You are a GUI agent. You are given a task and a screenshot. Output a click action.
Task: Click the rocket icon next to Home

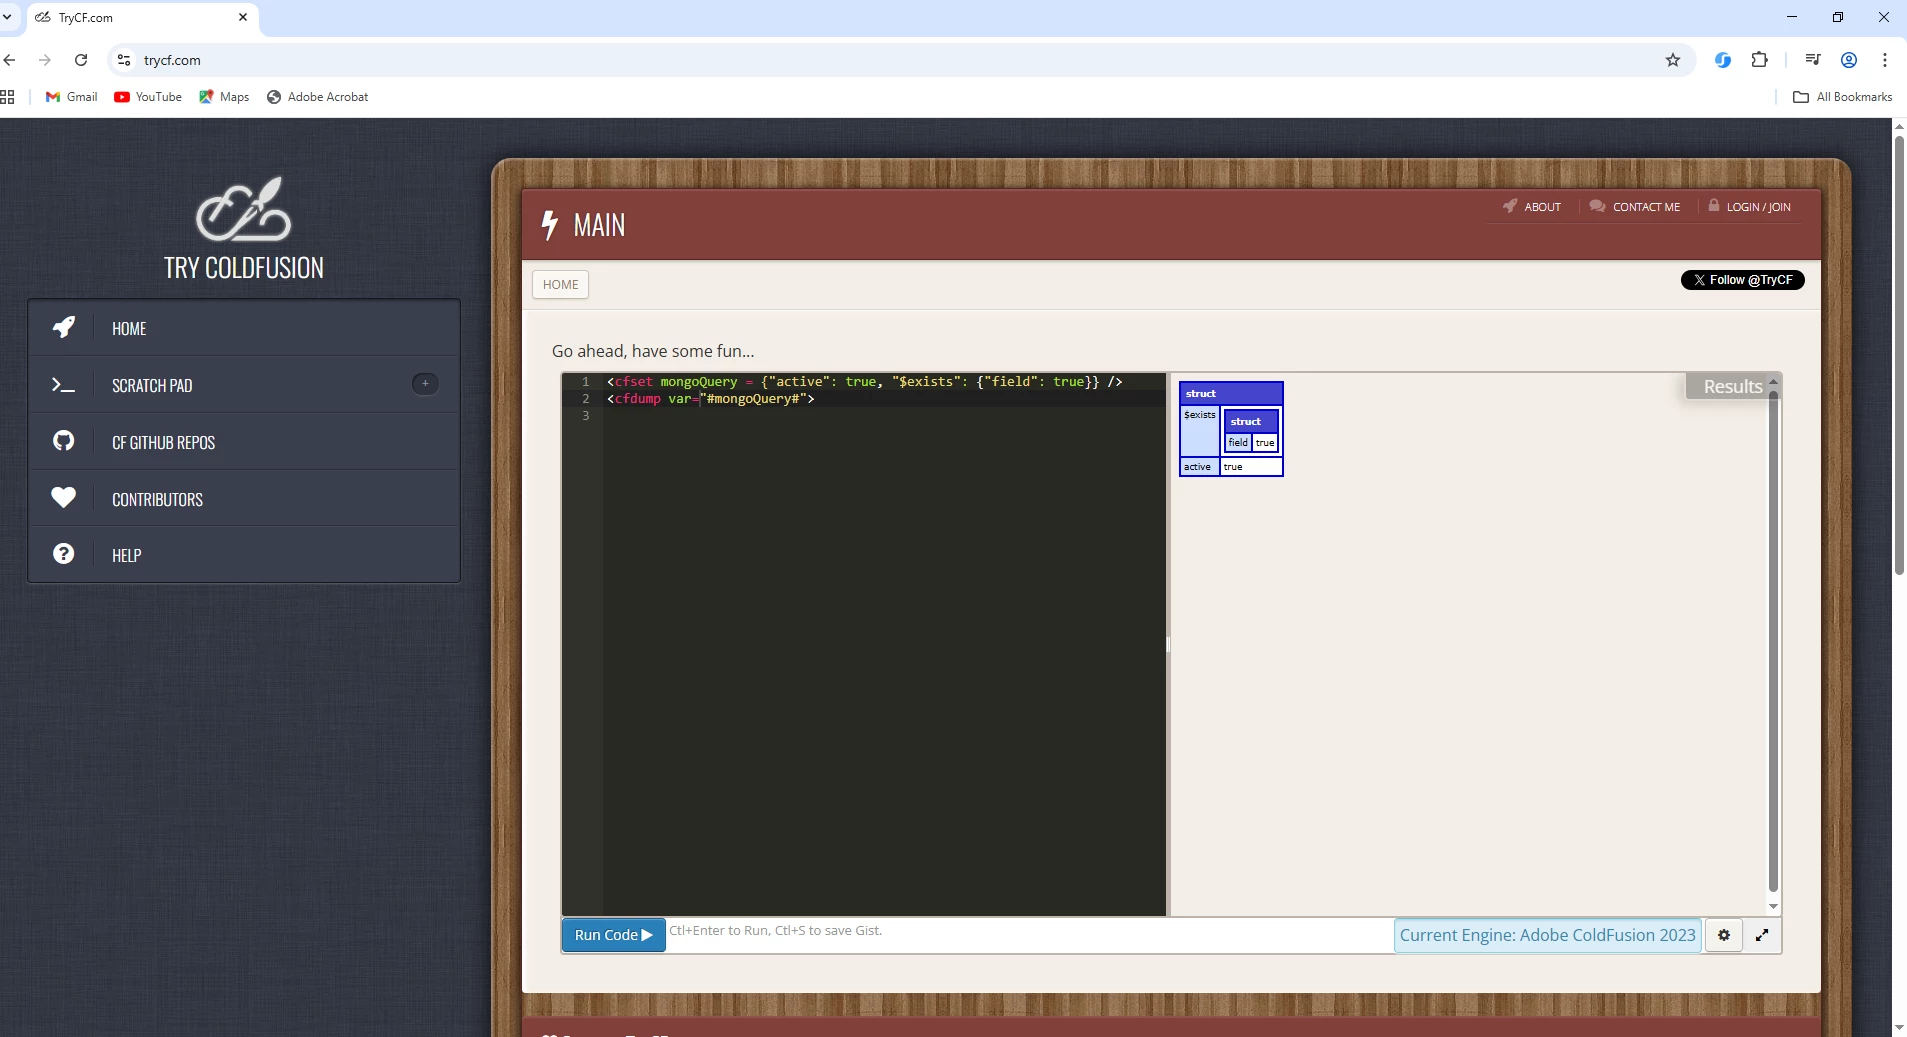(x=64, y=327)
